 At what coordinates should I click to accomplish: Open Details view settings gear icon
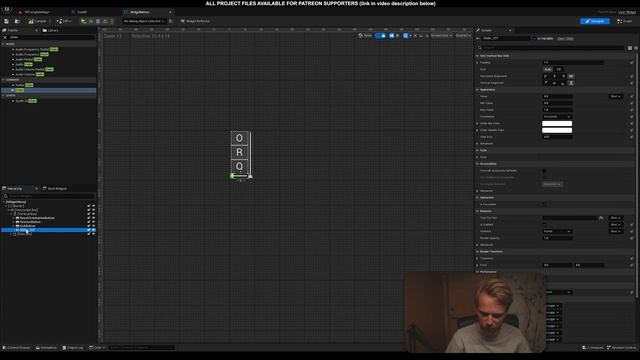coord(636,48)
